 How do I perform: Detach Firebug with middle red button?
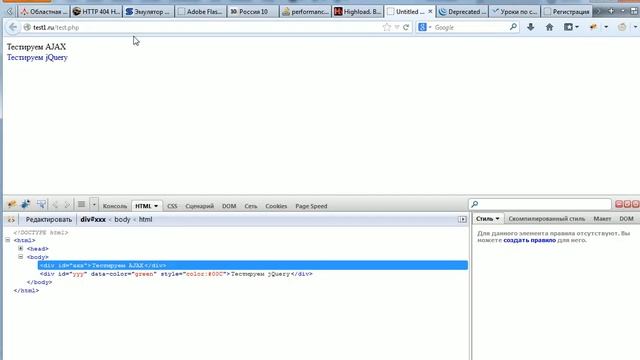[627, 204]
